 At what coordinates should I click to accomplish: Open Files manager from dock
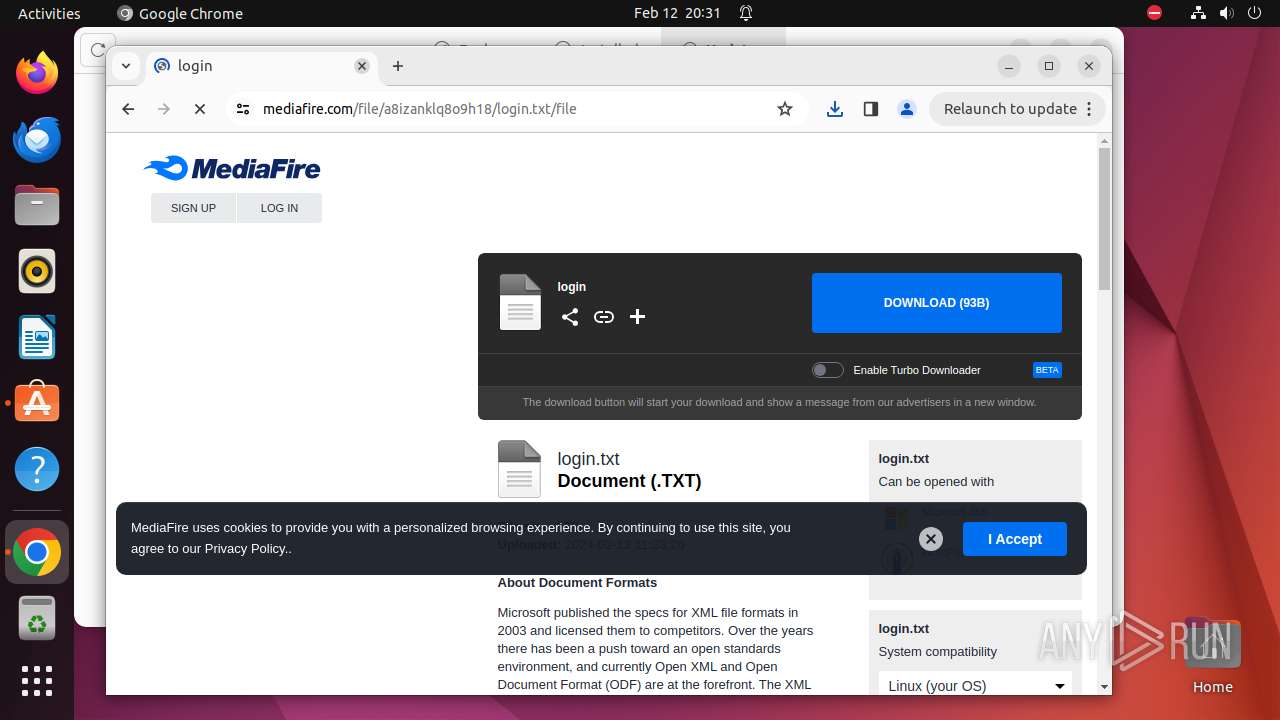[x=37, y=205]
